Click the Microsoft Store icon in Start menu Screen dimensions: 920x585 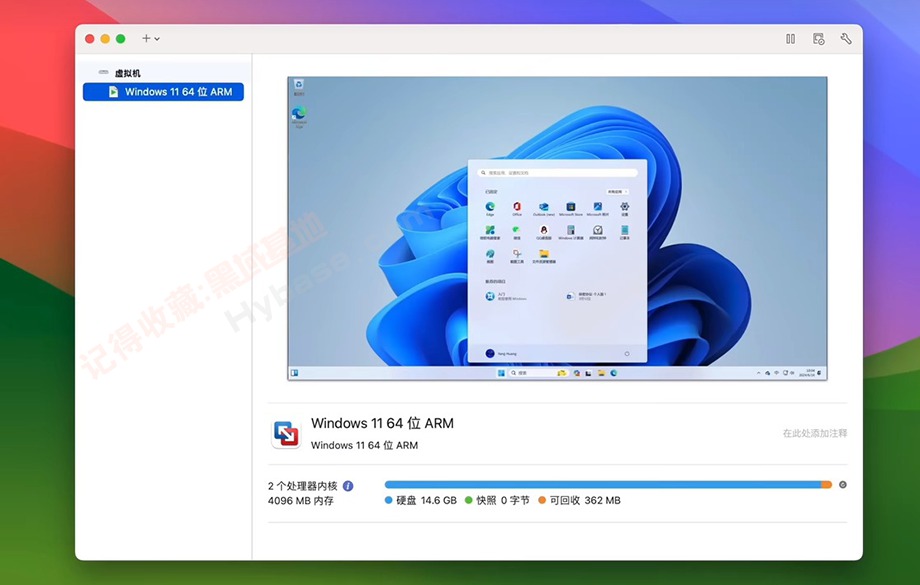click(x=571, y=208)
